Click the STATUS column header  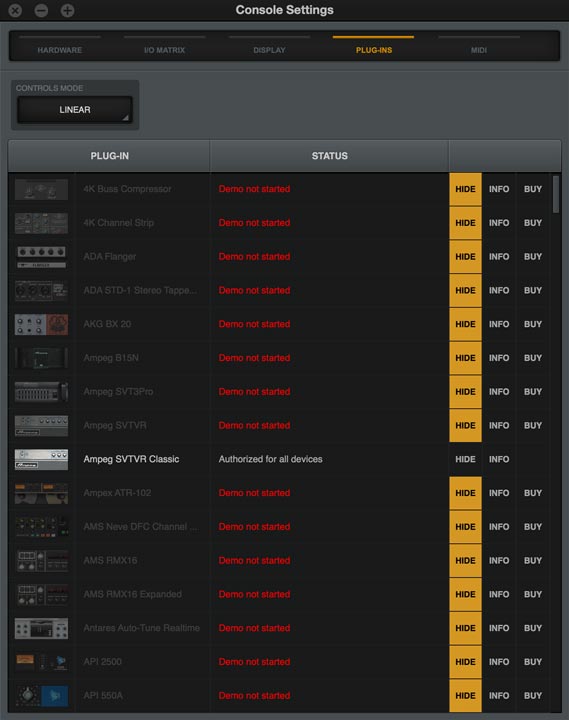[x=329, y=156]
